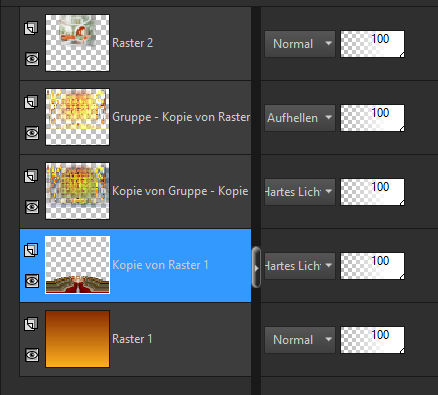The height and width of the screenshot is (395, 438).
Task: Click the panel splitter handle beside selected layer
Action: click(256, 267)
